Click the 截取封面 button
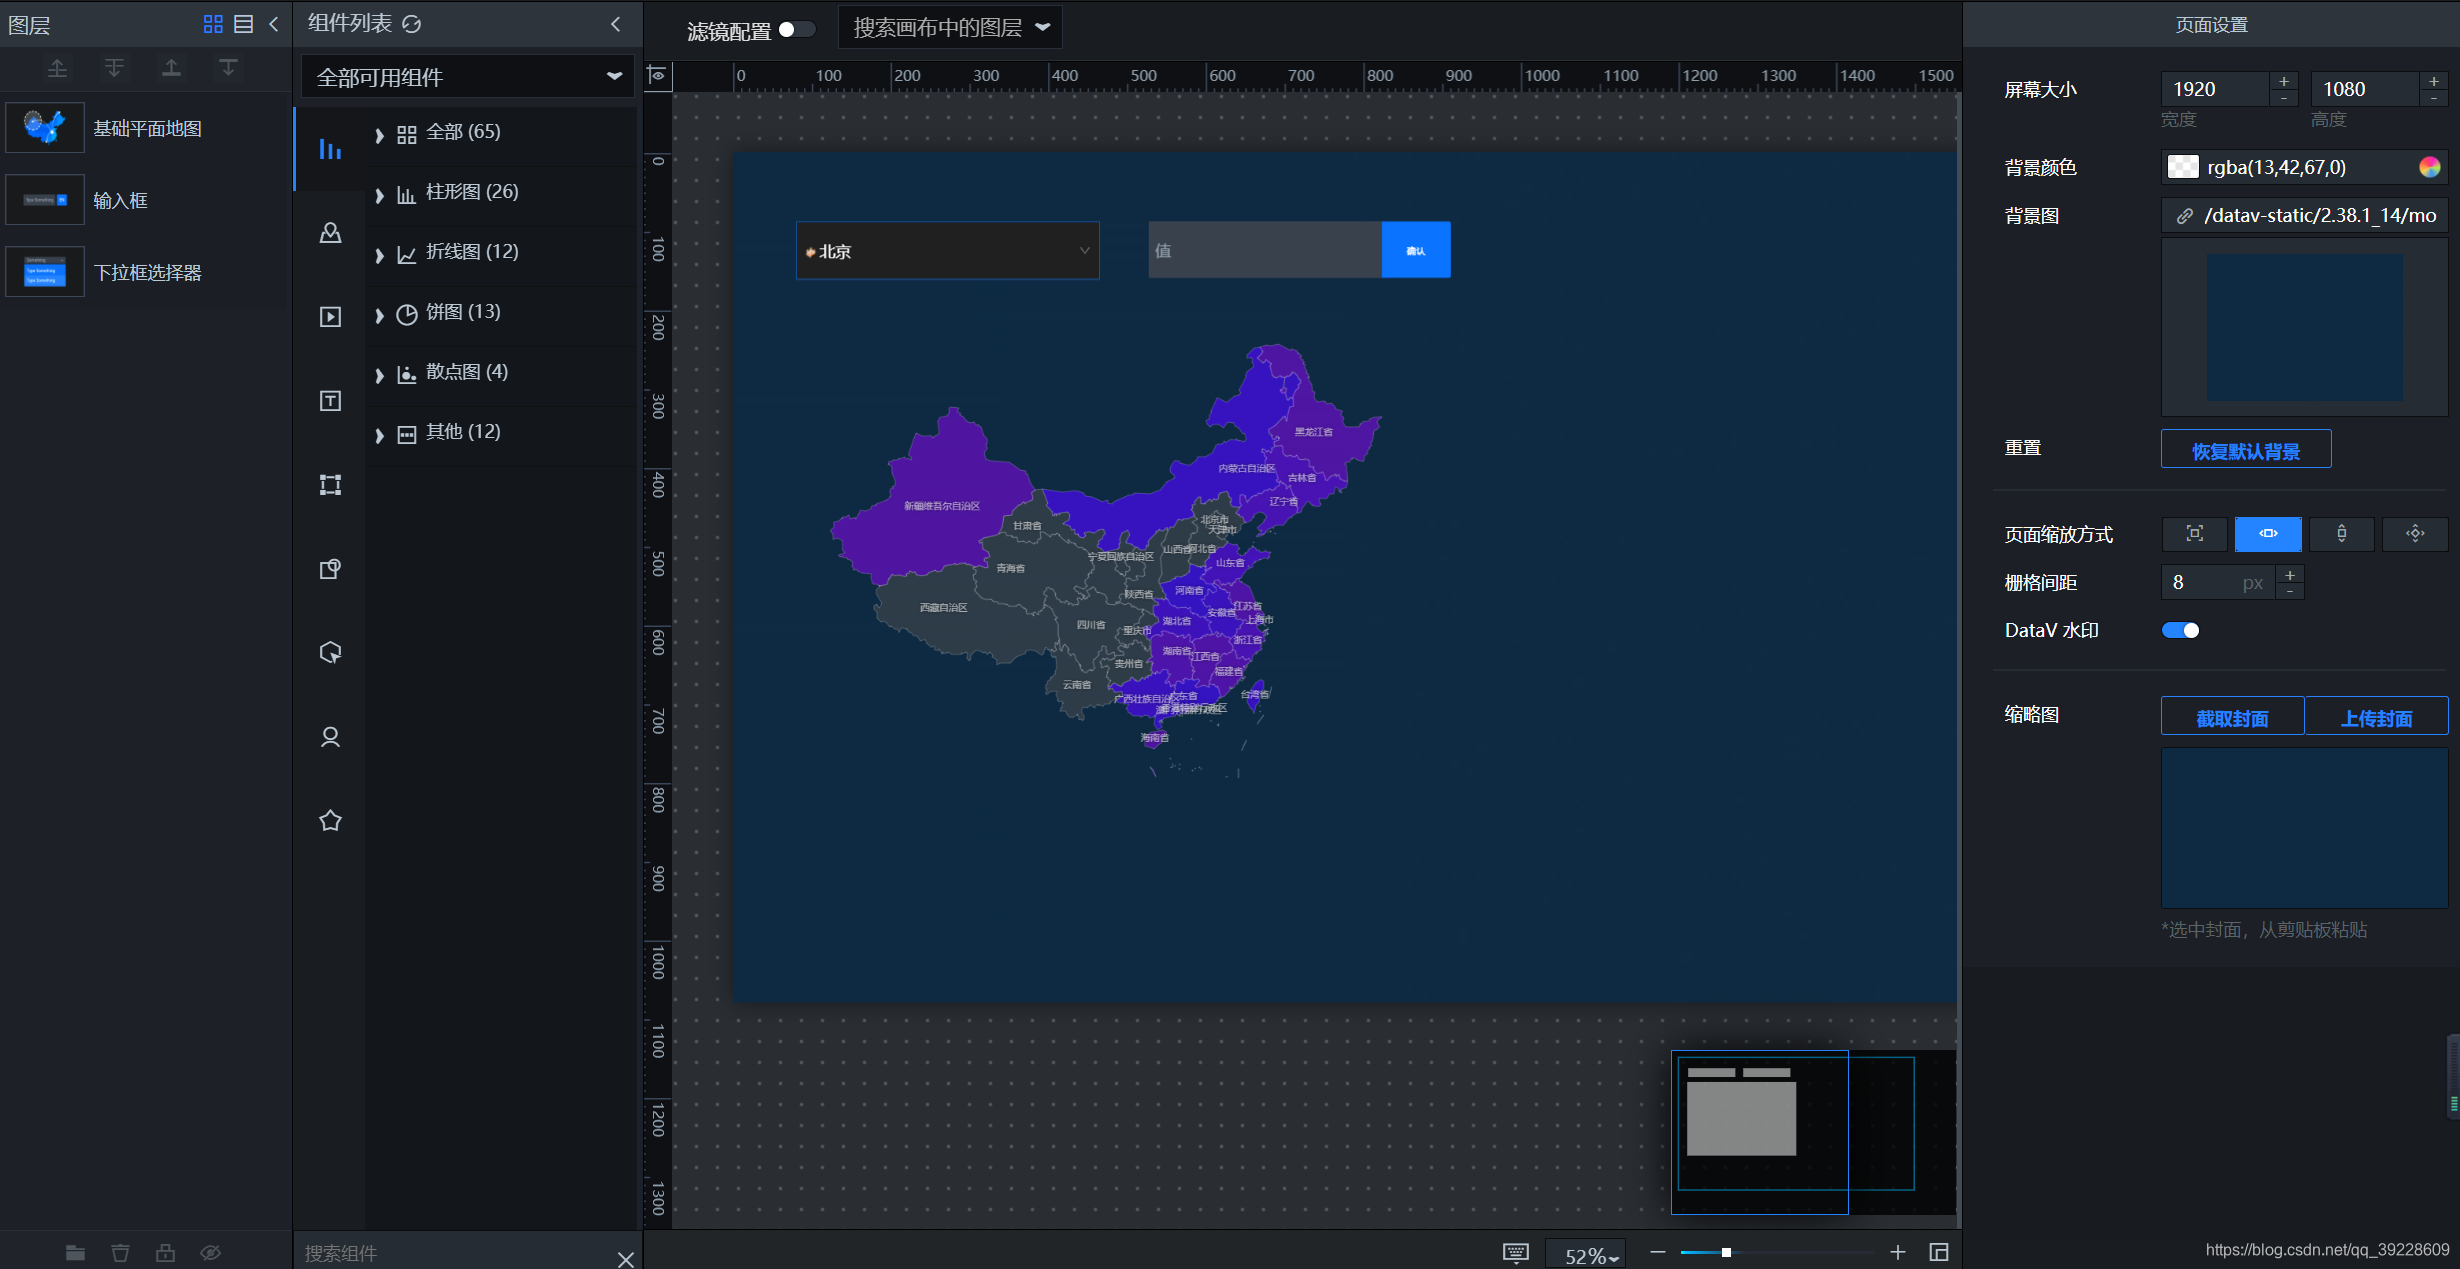The width and height of the screenshot is (2460, 1269). [2232, 718]
